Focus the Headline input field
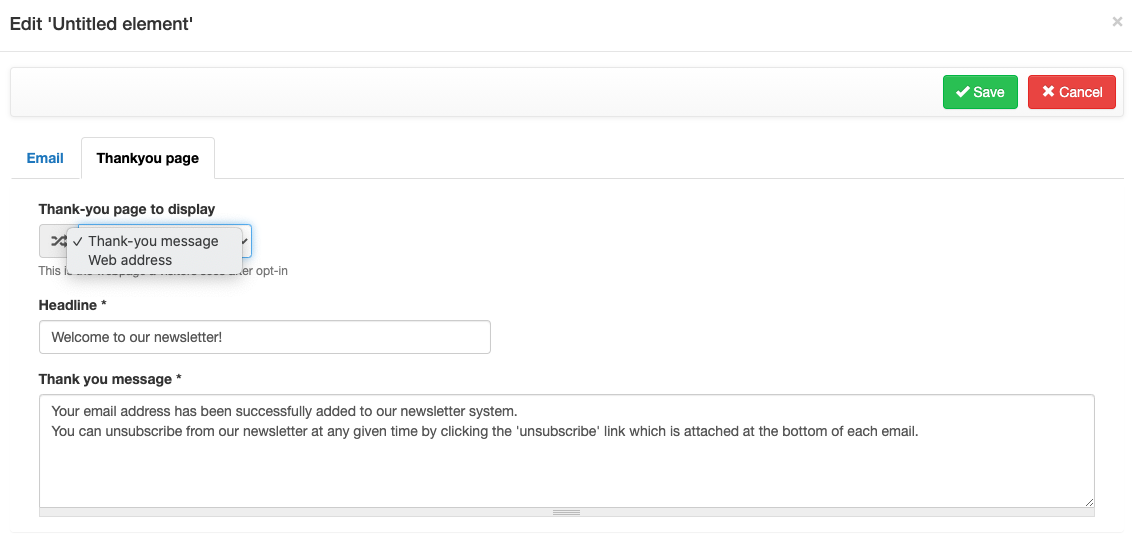1132x543 pixels. coord(264,337)
